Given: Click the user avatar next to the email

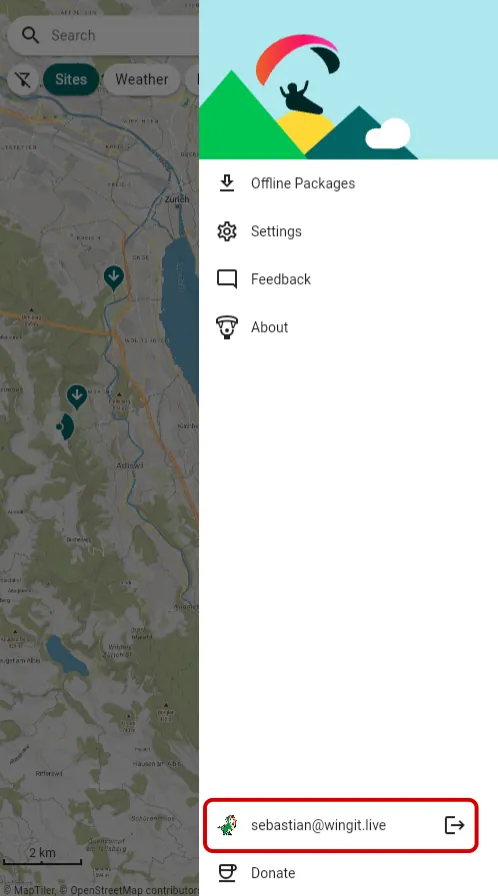Looking at the screenshot, I should tap(227, 825).
